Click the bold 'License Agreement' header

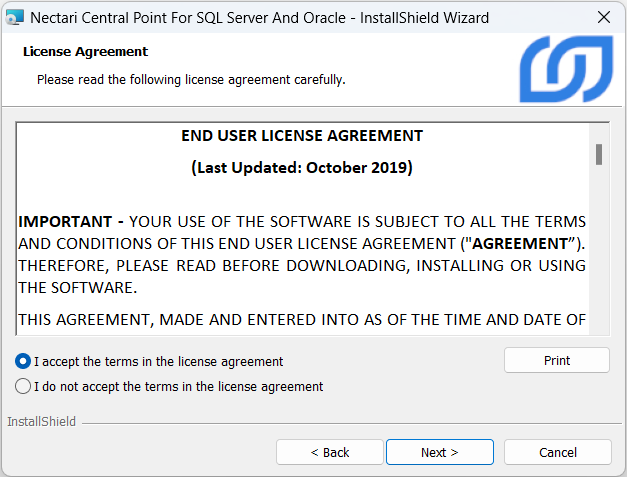coord(85,52)
